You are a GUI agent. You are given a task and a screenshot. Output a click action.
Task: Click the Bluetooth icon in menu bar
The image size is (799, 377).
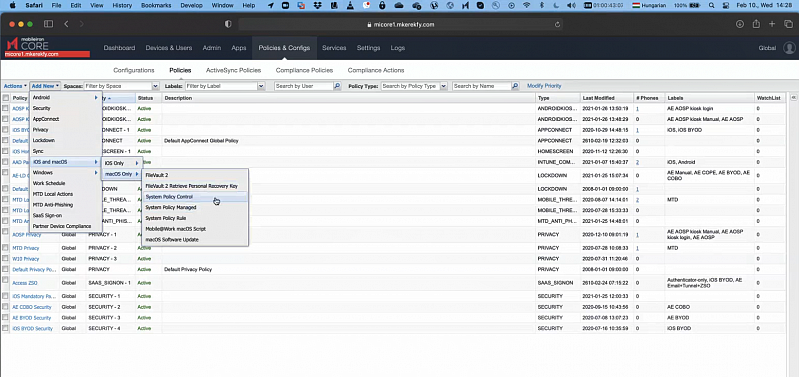pos(542,5)
